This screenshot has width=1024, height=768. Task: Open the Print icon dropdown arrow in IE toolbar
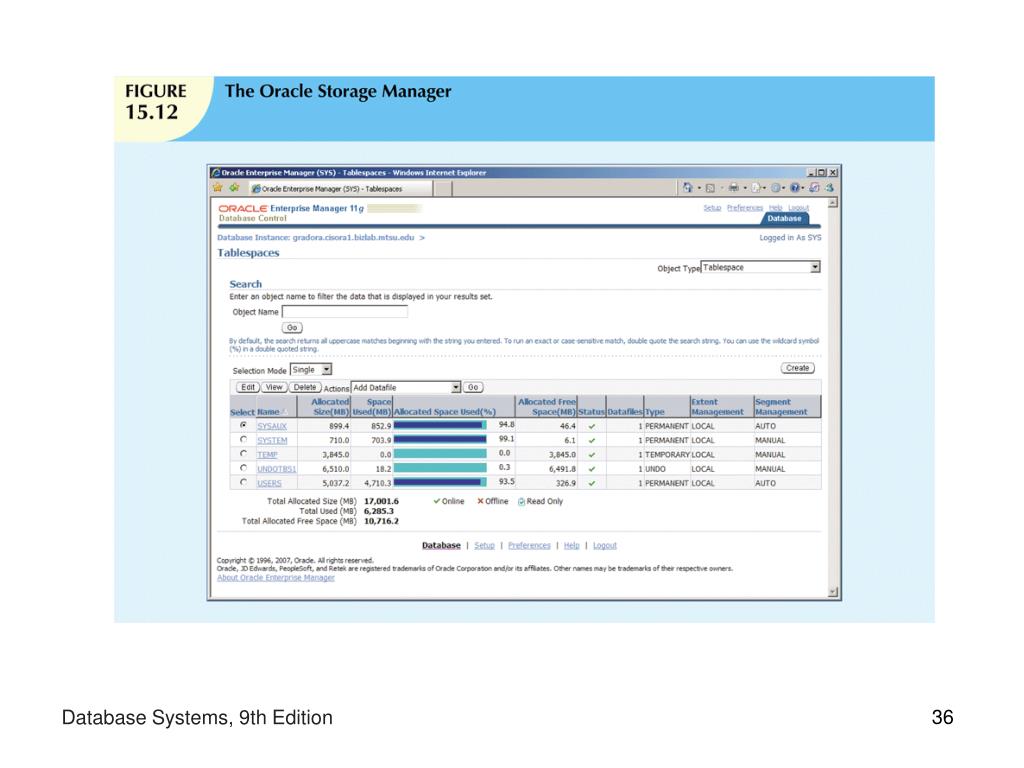pyautogui.click(x=744, y=189)
